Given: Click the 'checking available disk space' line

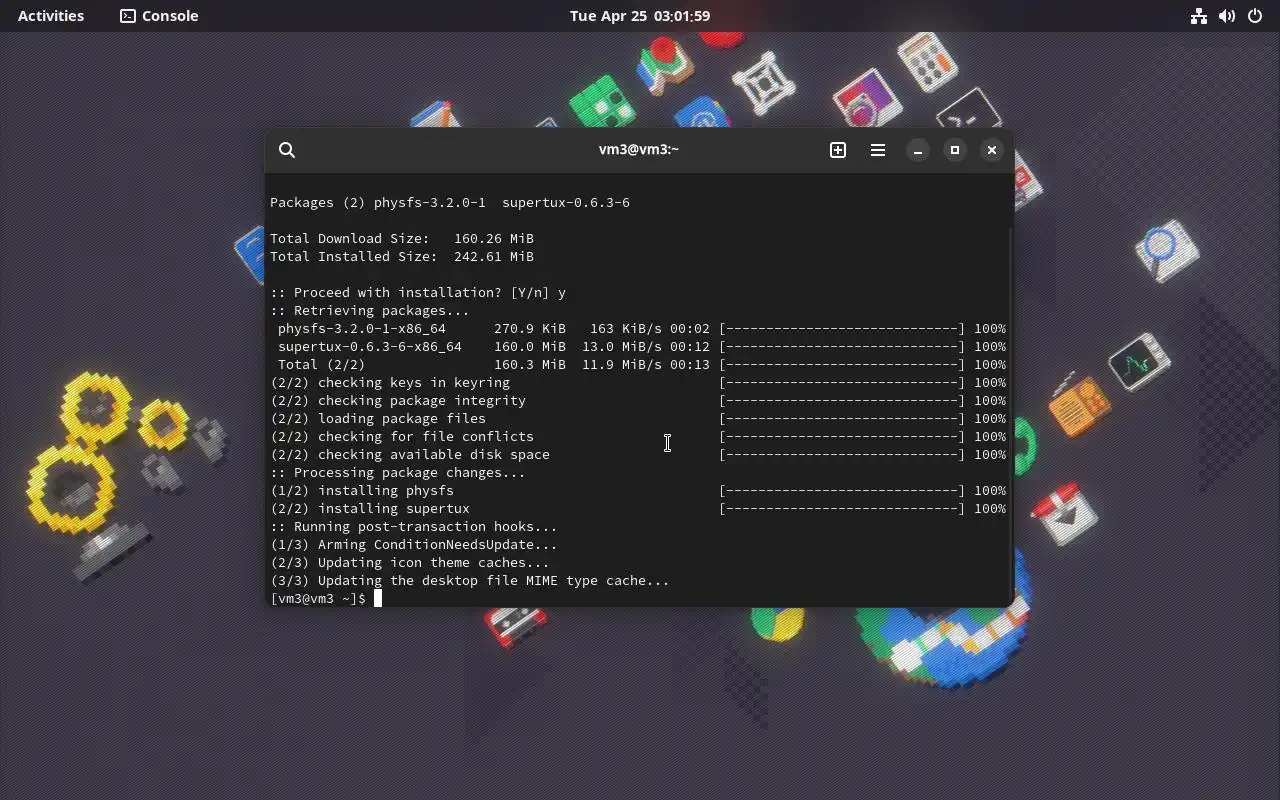Looking at the screenshot, I should [x=638, y=454].
